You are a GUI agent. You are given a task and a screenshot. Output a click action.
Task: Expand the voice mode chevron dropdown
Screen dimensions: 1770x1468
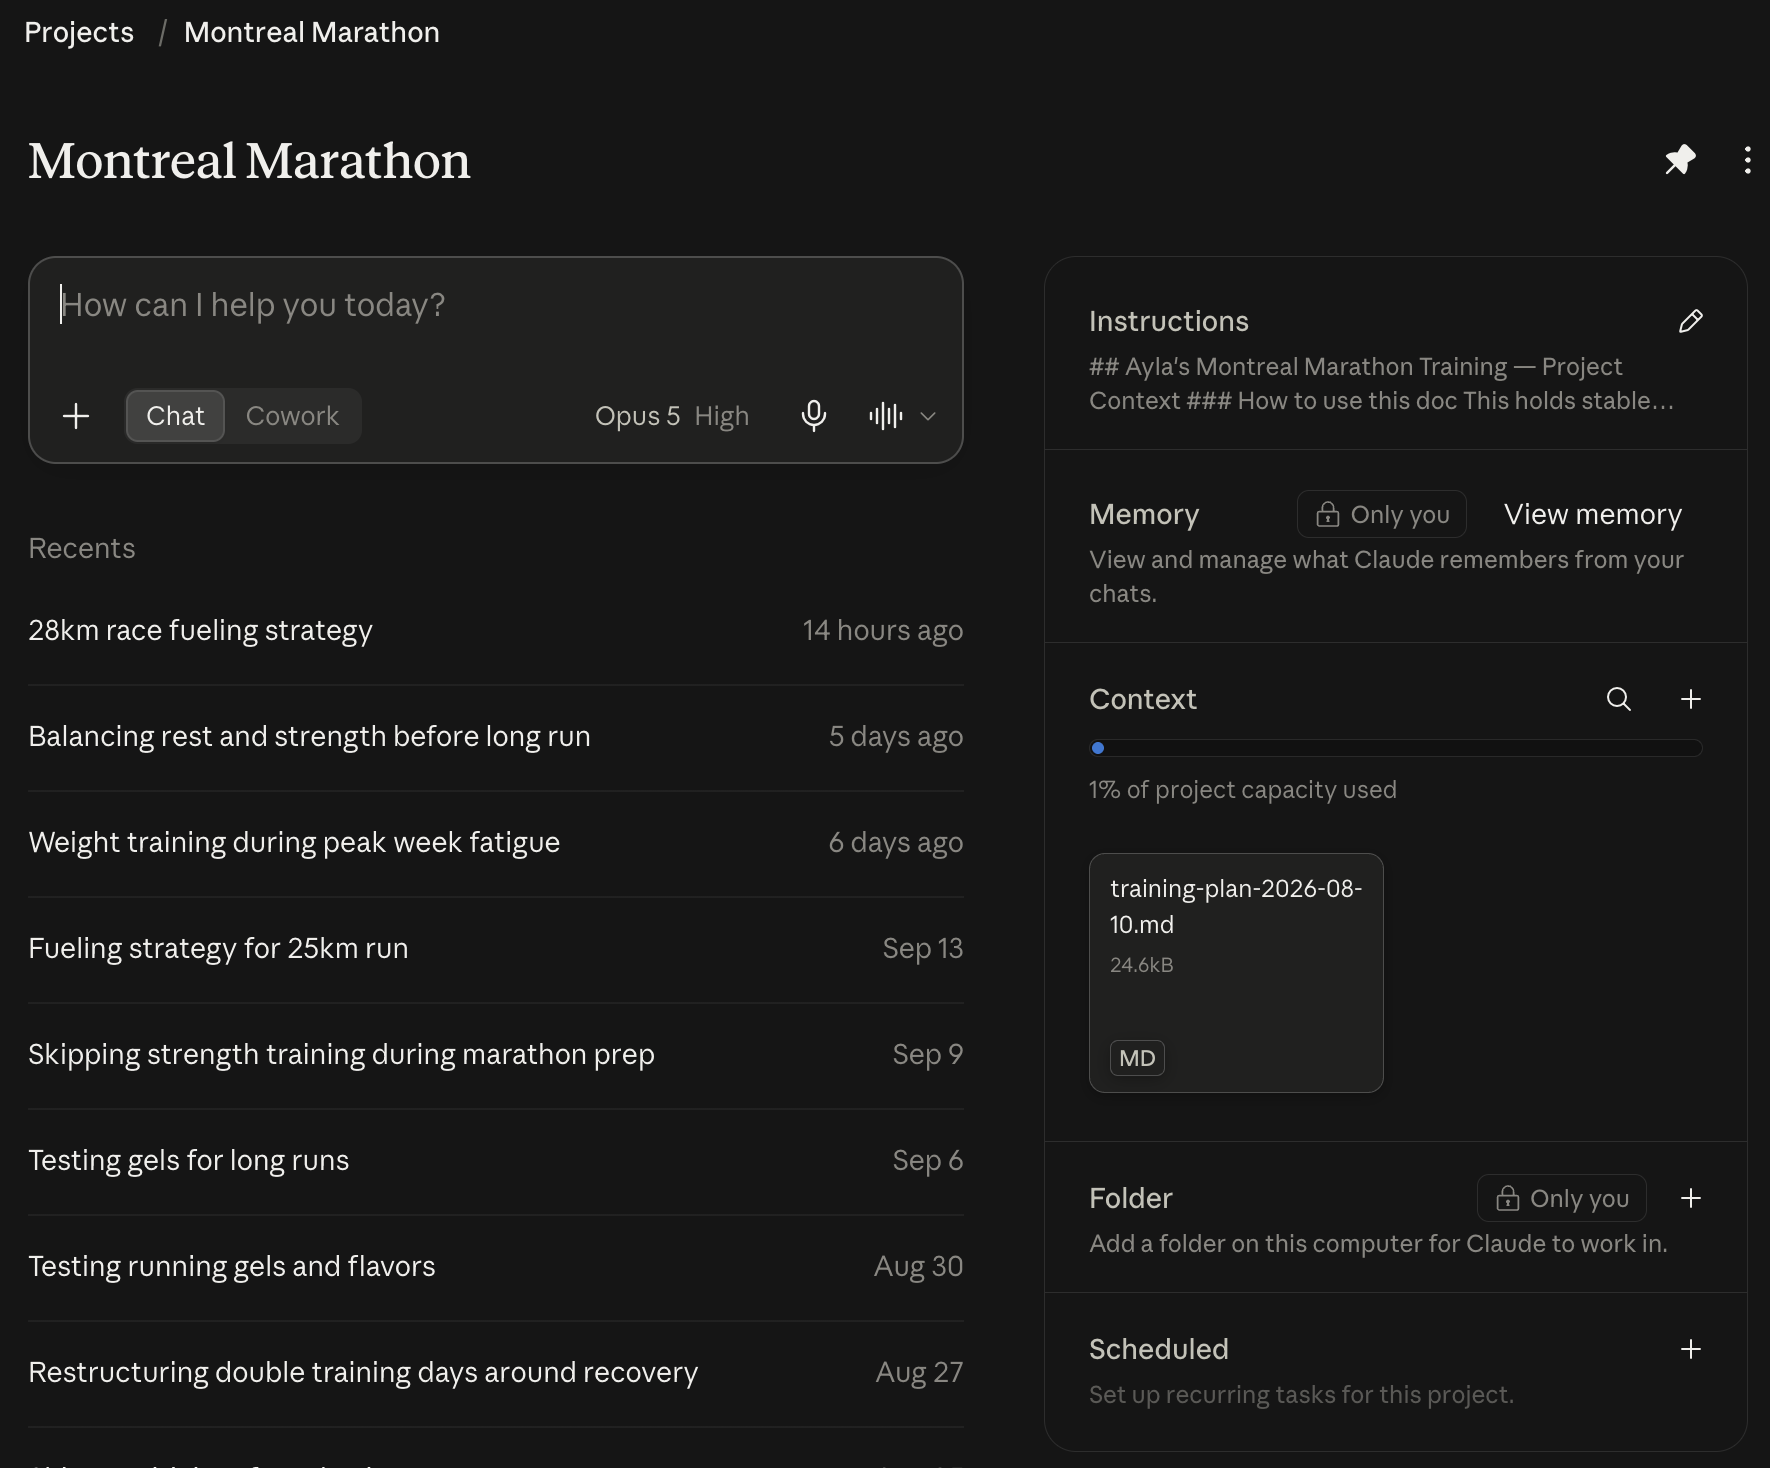(928, 416)
